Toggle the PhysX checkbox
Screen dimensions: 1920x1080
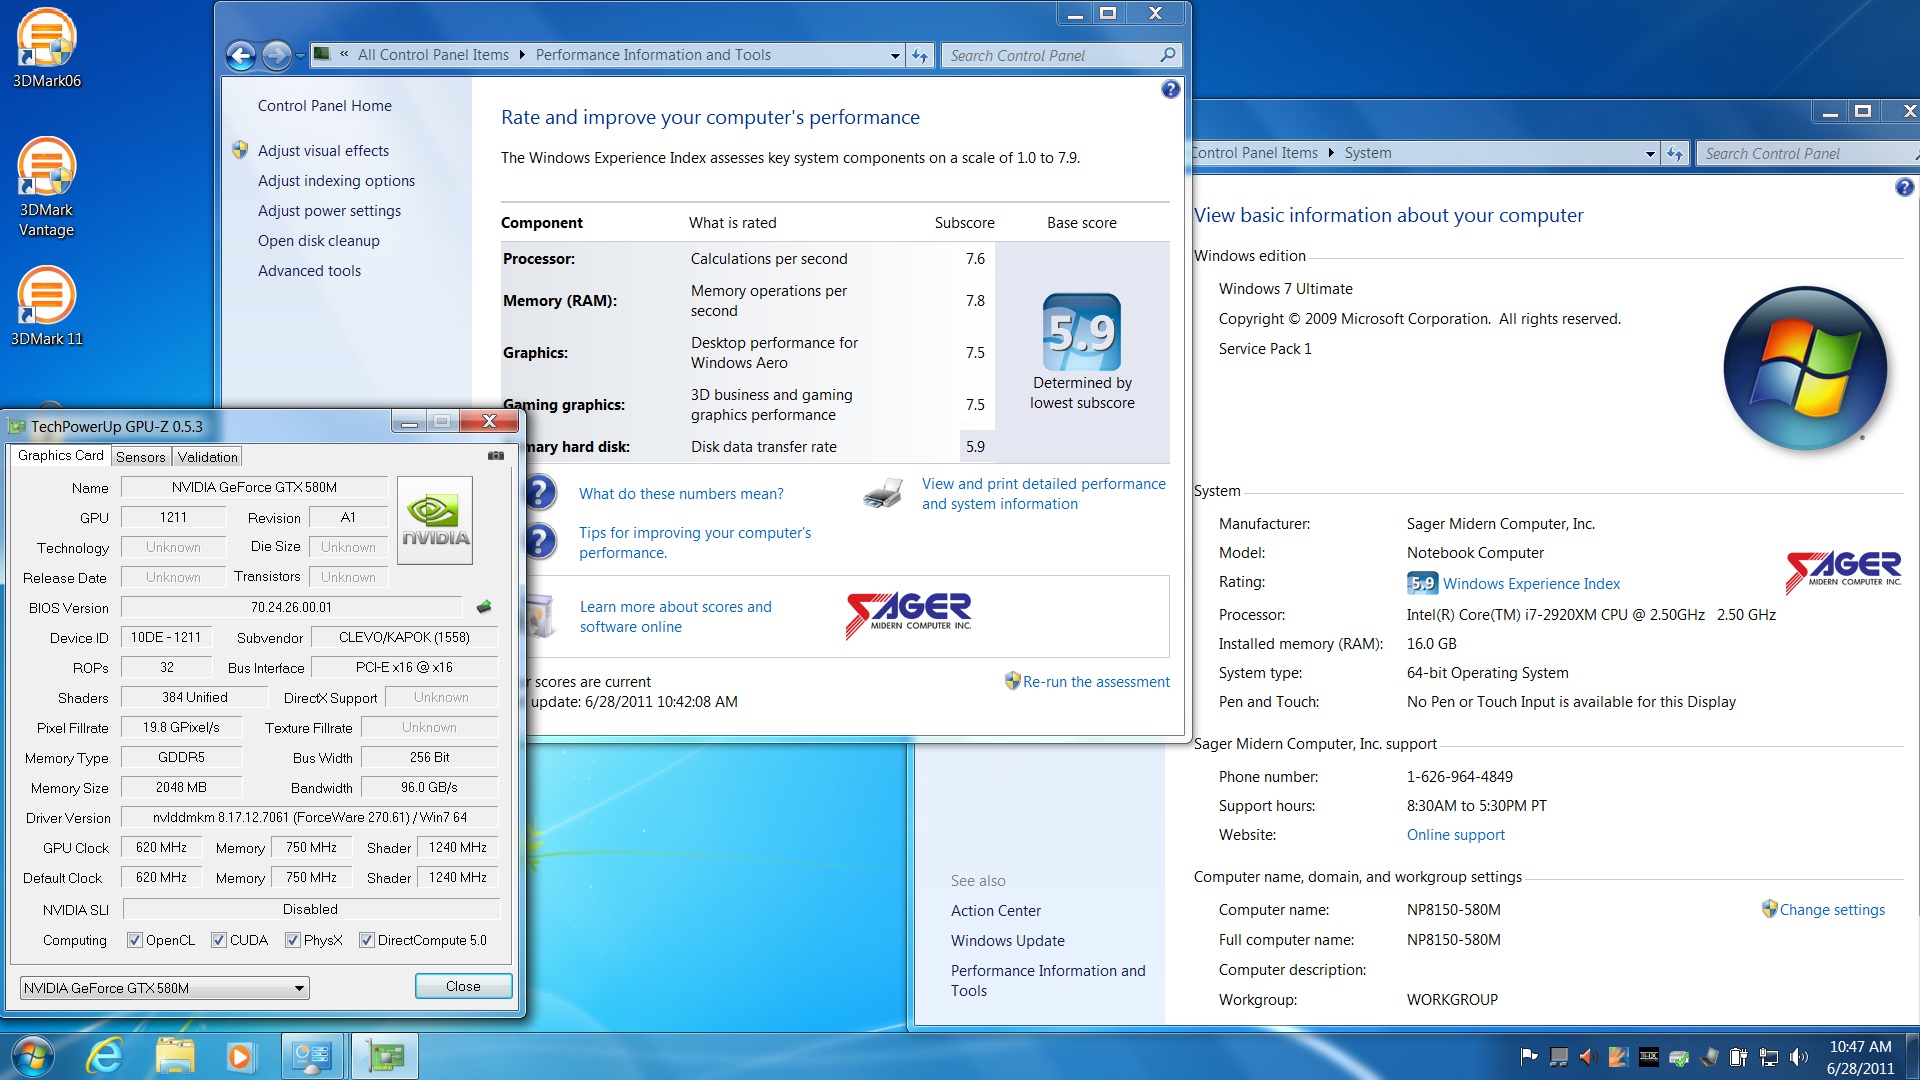pos(293,940)
